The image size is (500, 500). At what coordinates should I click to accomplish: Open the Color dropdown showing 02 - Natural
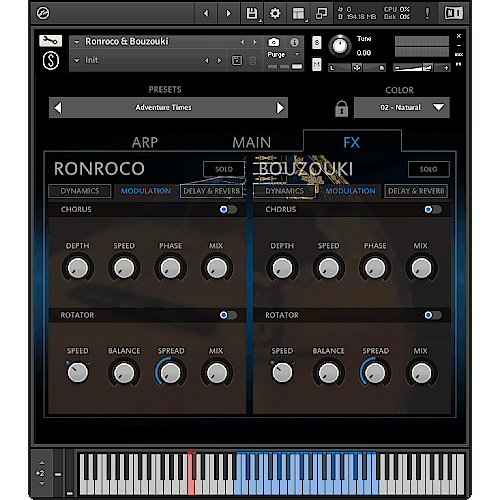click(402, 108)
